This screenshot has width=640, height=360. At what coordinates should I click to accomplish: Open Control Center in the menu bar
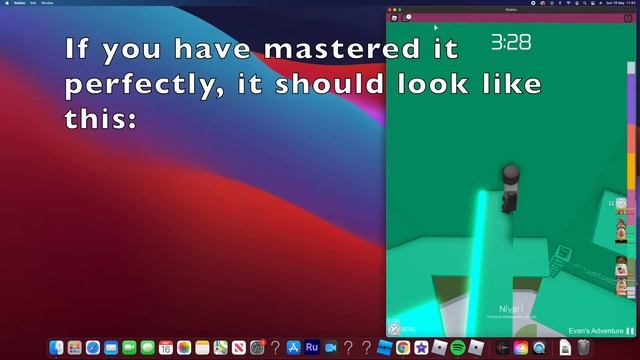[593, 3]
